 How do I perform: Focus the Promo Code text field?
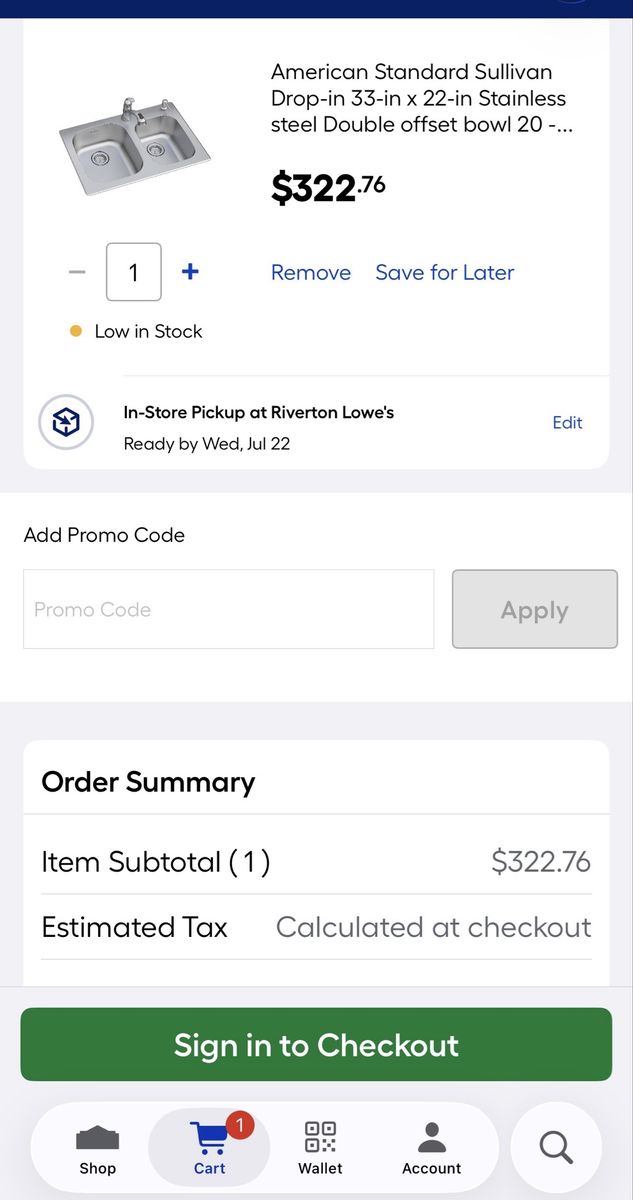229,609
